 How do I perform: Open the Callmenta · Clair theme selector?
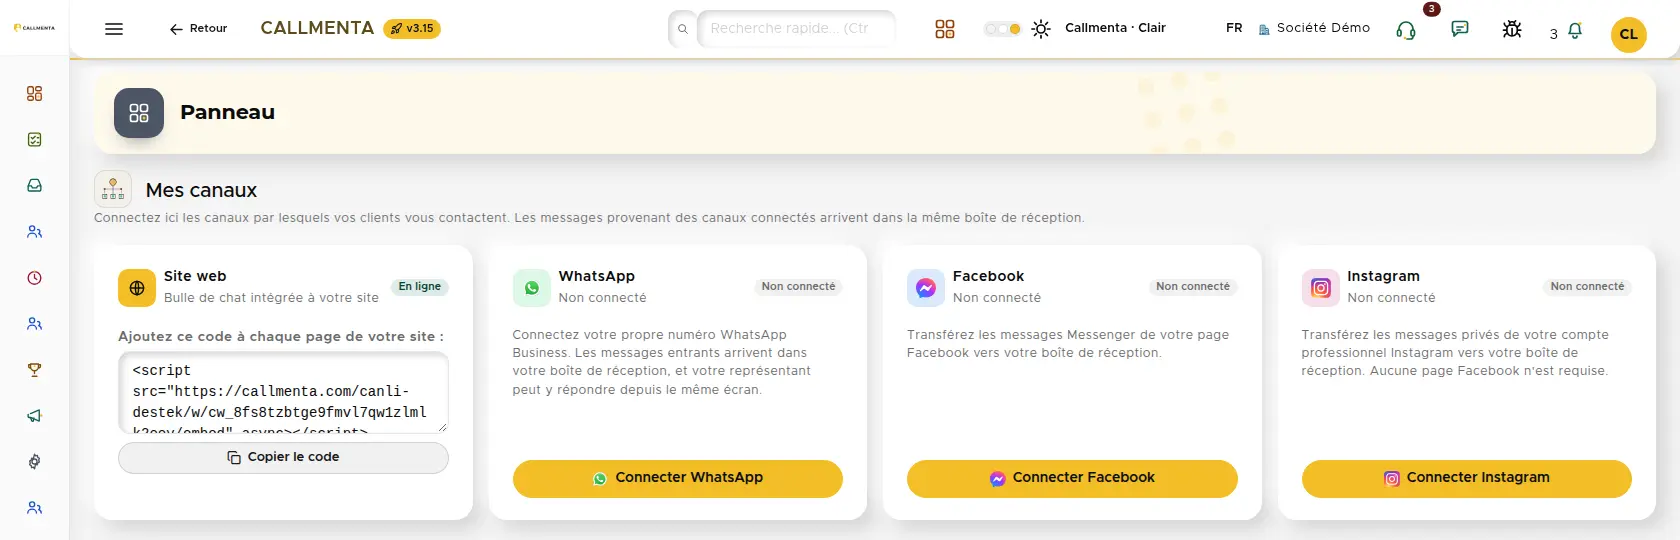point(1115,28)
